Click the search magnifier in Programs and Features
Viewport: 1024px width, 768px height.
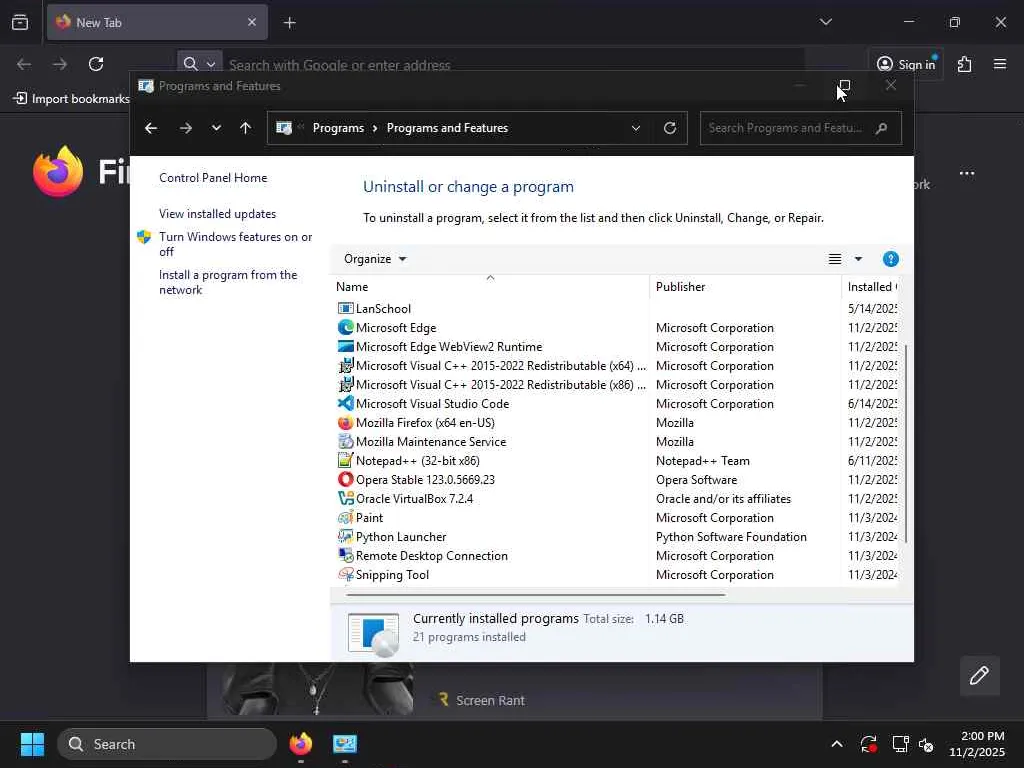tap(882, 128)
